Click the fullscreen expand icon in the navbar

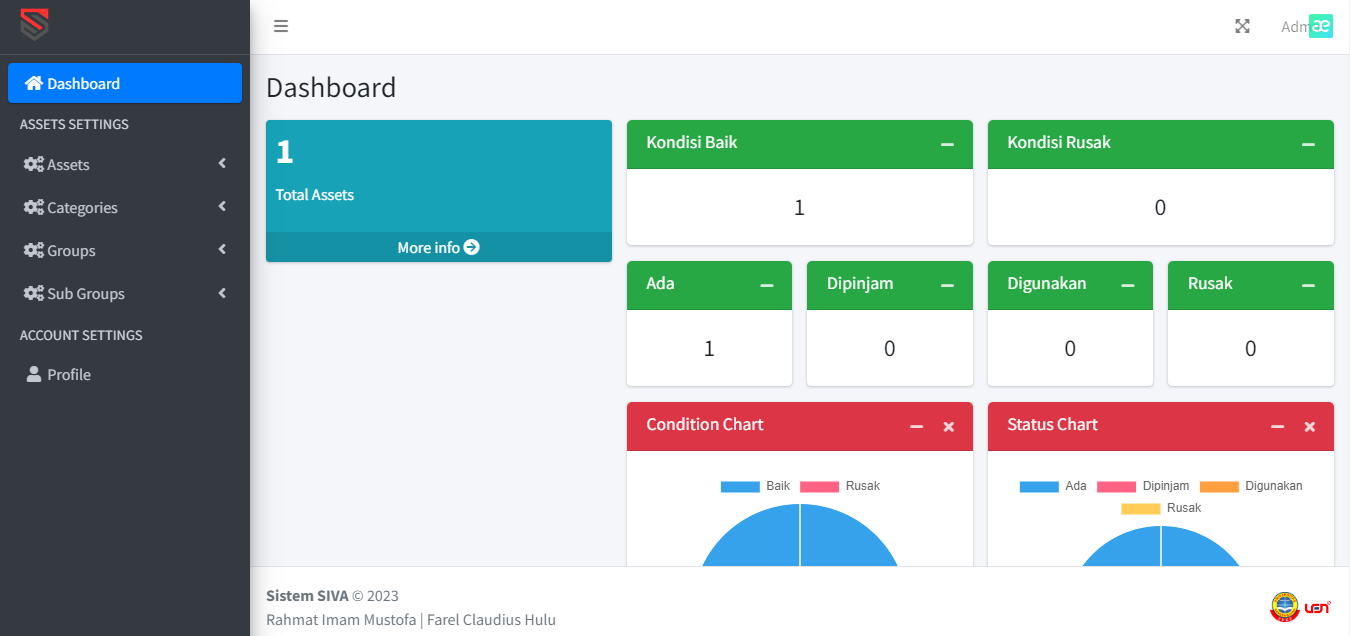pos(1242,26)
